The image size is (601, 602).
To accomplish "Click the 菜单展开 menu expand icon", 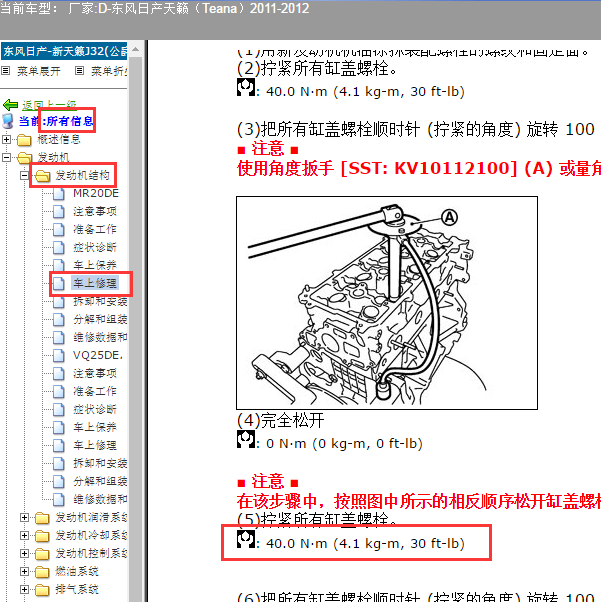I will pyautogui.click(x=5, y=71).
